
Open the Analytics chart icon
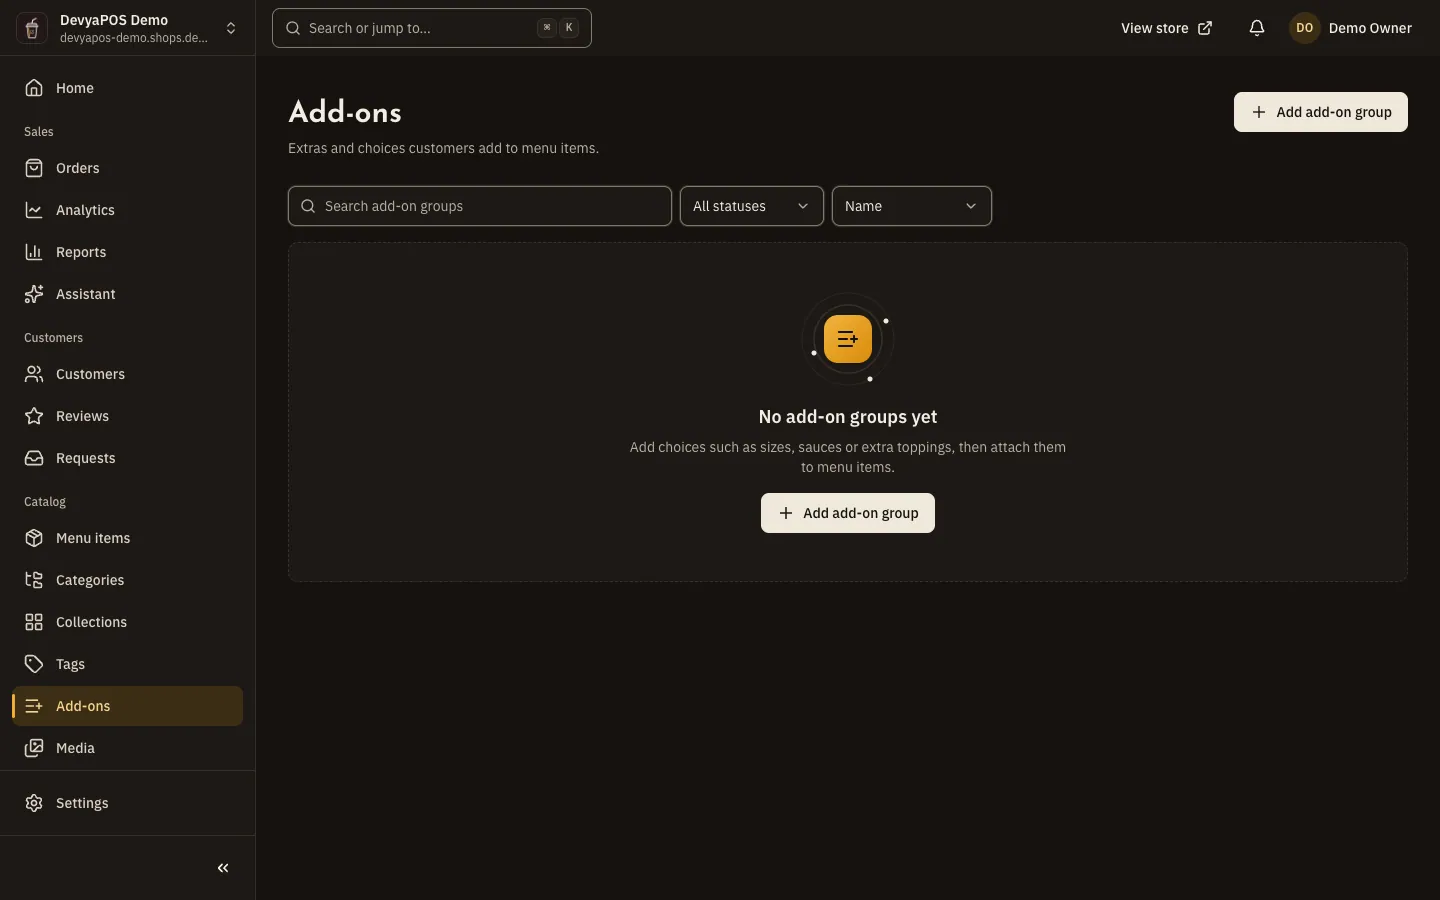tap(34, 210)
